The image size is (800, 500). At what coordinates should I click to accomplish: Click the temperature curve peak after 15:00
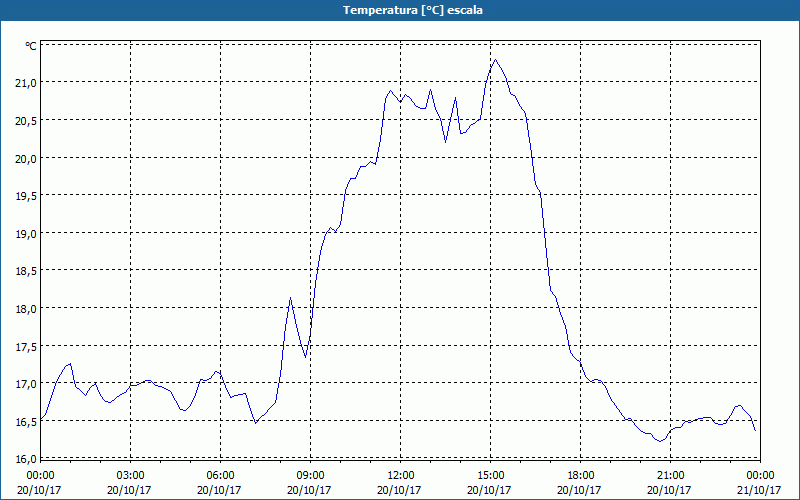pos(495,60)
